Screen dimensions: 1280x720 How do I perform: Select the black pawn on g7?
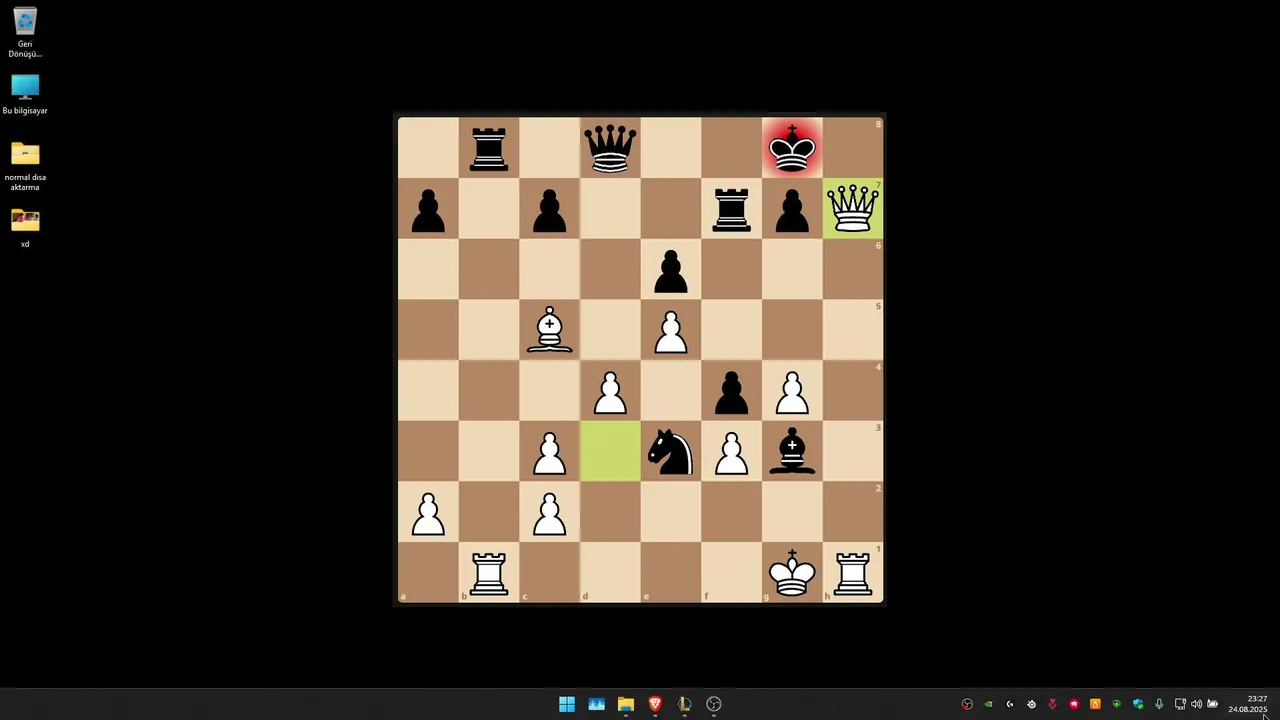point(792,209)
